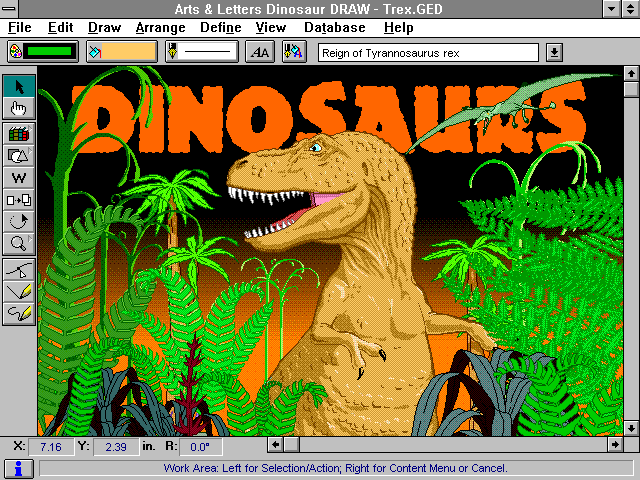Select the edit points tool
The image size is (640, 480).
point(19,270)
